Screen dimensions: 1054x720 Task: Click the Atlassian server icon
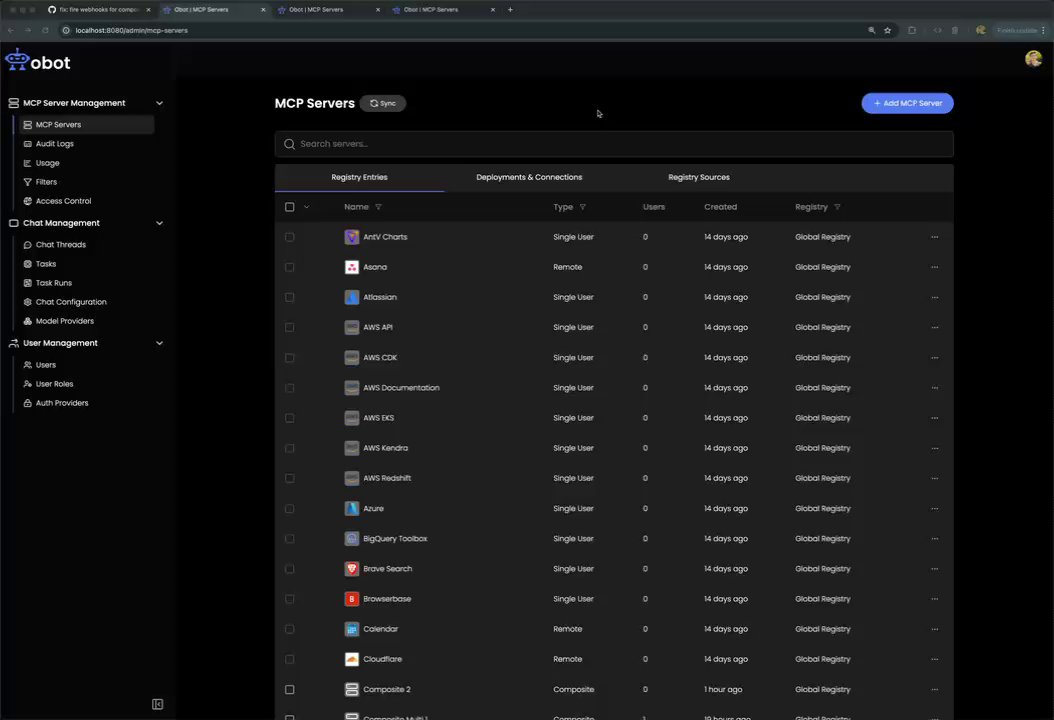(352, 297)
